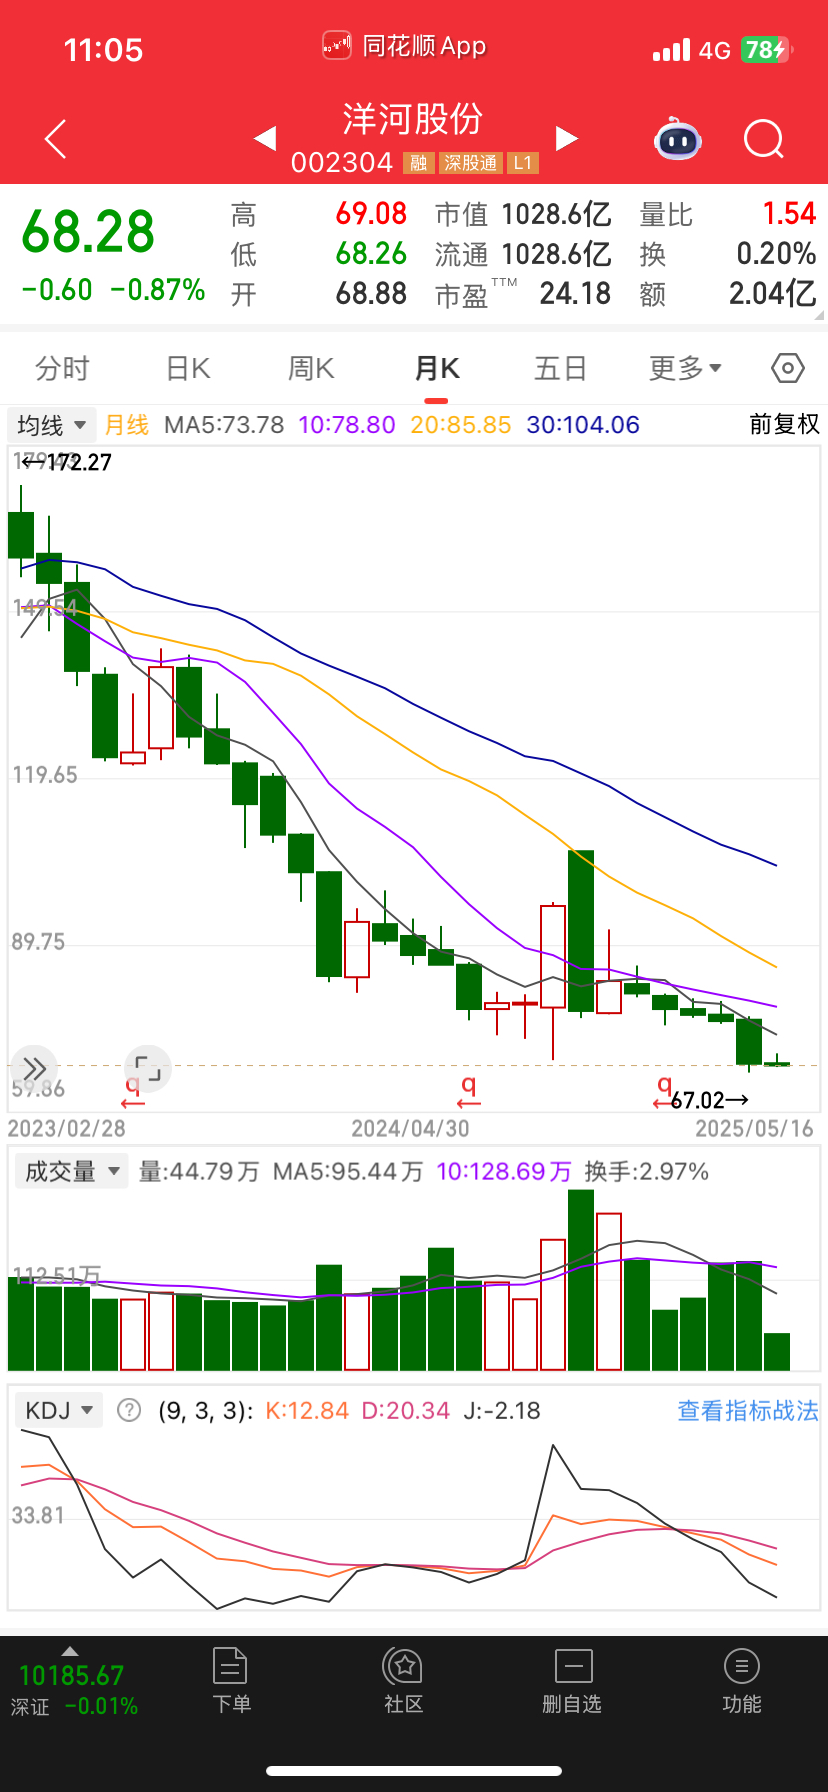Switch to the 日K tab
The width and height of the screenshot is (828, 1792).
[x=188, y=368]
